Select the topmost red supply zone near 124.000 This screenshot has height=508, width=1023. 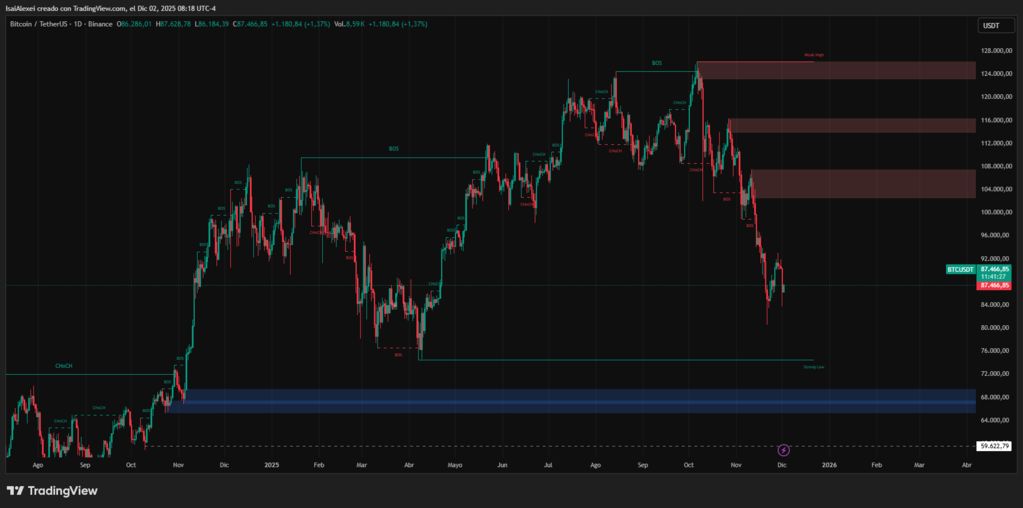[836, 70]
